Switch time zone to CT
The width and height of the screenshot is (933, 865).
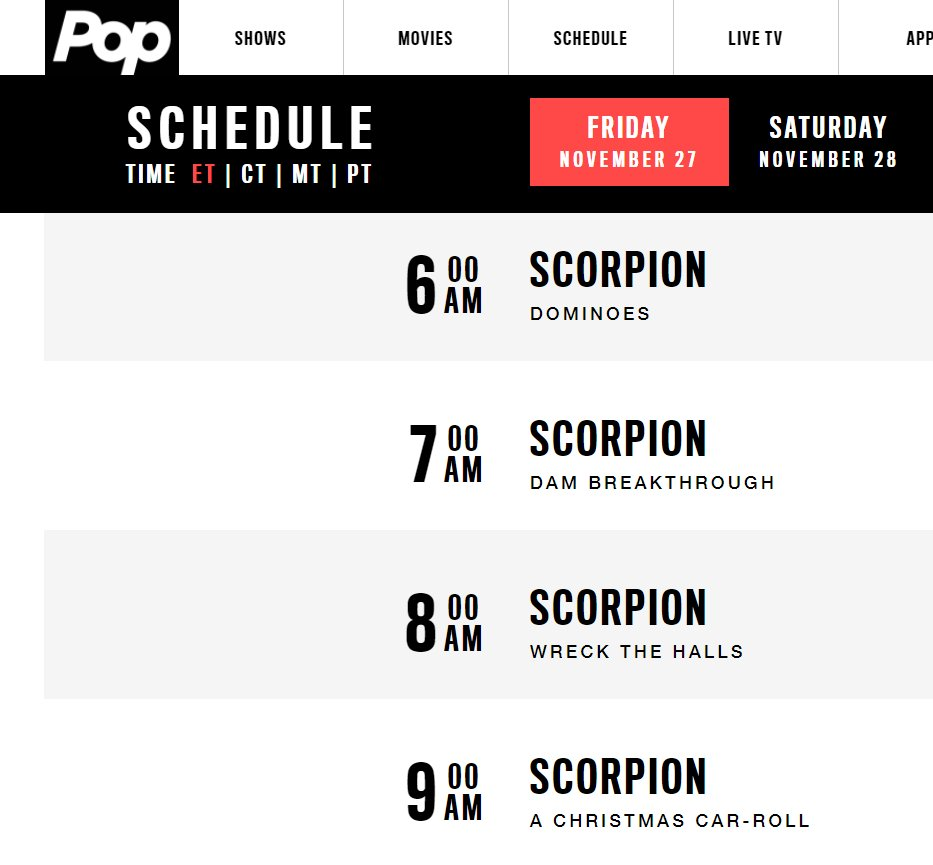click(x=253, y=174)
